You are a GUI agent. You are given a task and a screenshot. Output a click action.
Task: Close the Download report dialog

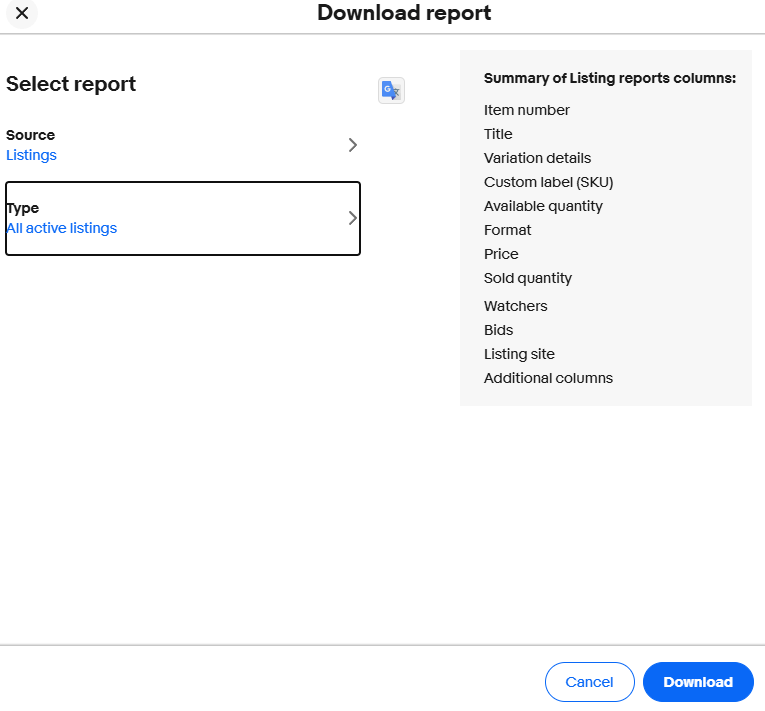click(21, 13)
